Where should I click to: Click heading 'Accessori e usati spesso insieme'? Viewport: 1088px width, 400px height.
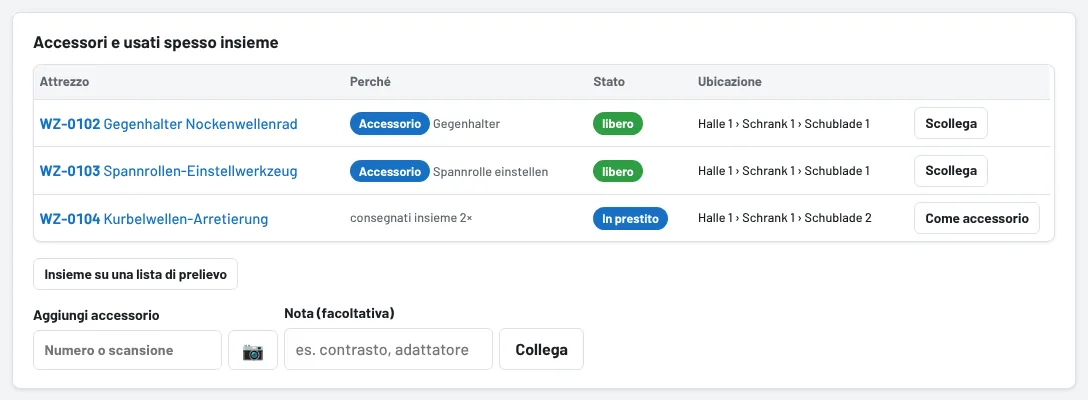coord(156,42)
